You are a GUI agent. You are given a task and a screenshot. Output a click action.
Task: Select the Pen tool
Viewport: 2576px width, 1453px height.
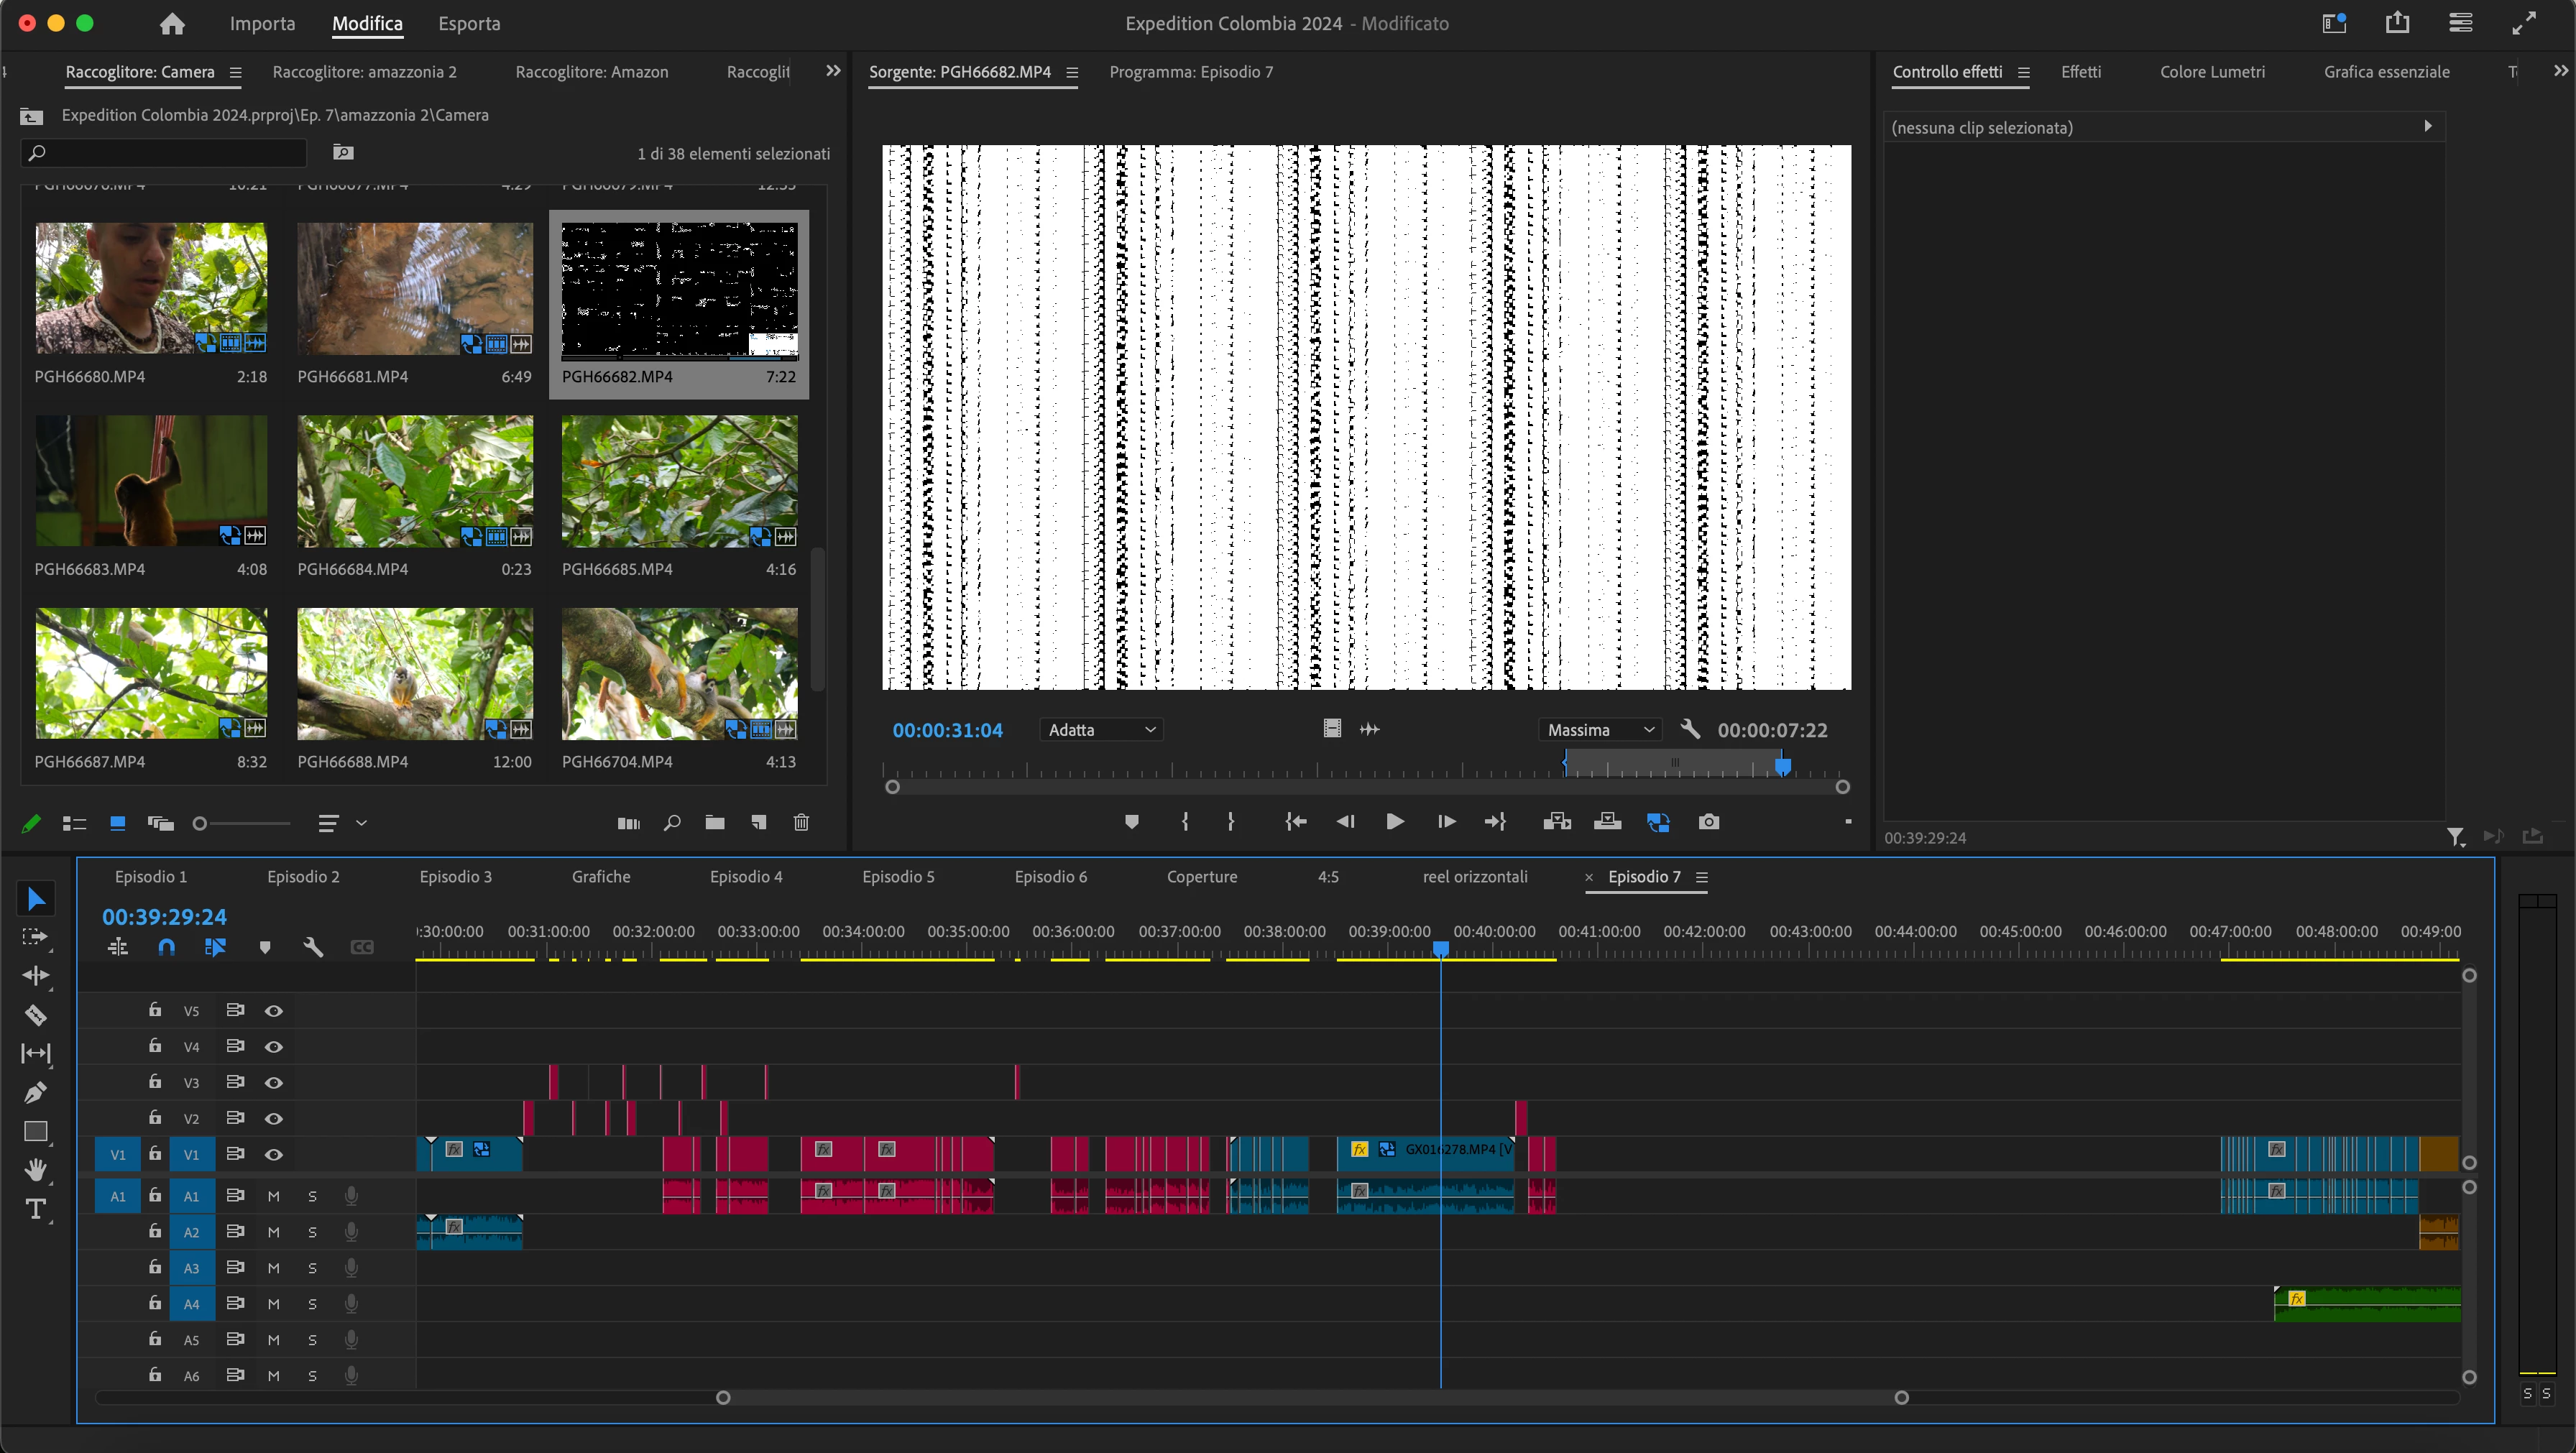[x=35, y=1092]
